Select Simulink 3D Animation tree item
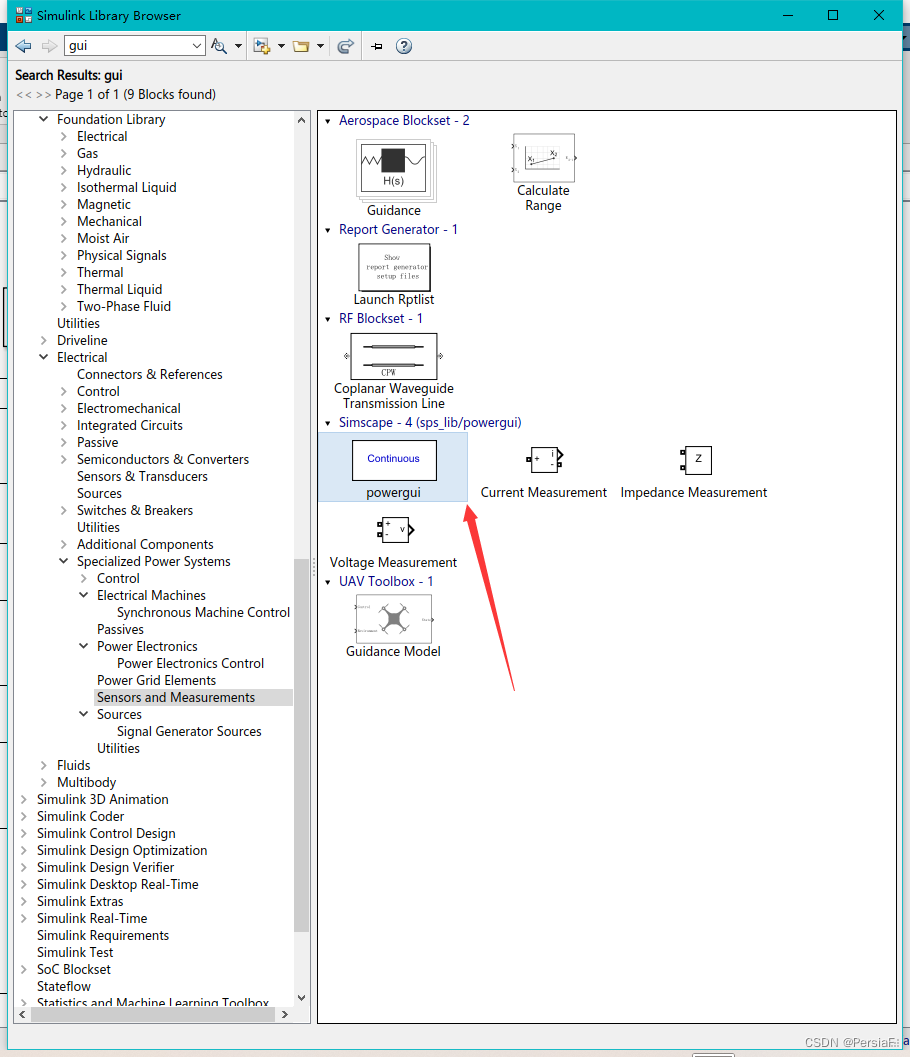 103,799
